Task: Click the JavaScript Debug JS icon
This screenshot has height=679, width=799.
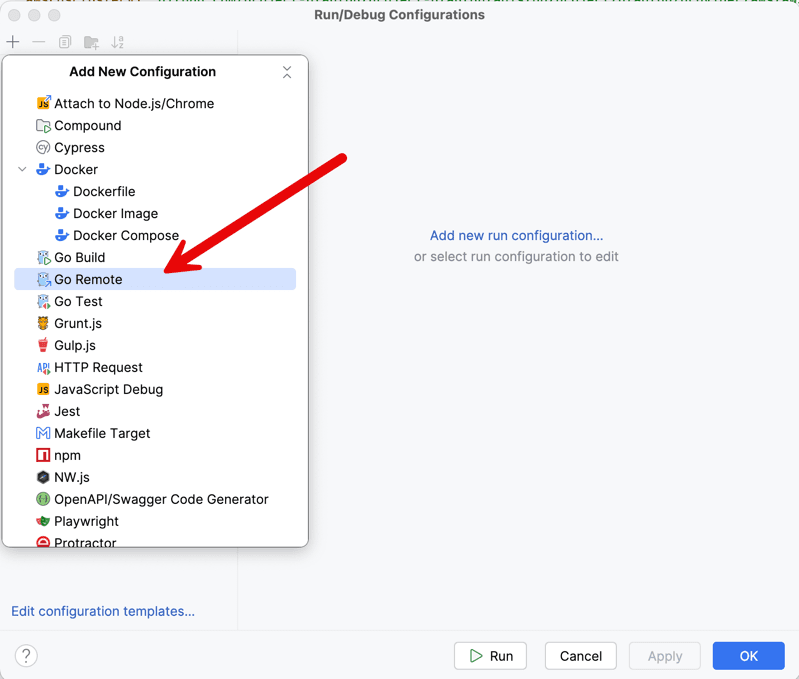Action: click(43, 389)
